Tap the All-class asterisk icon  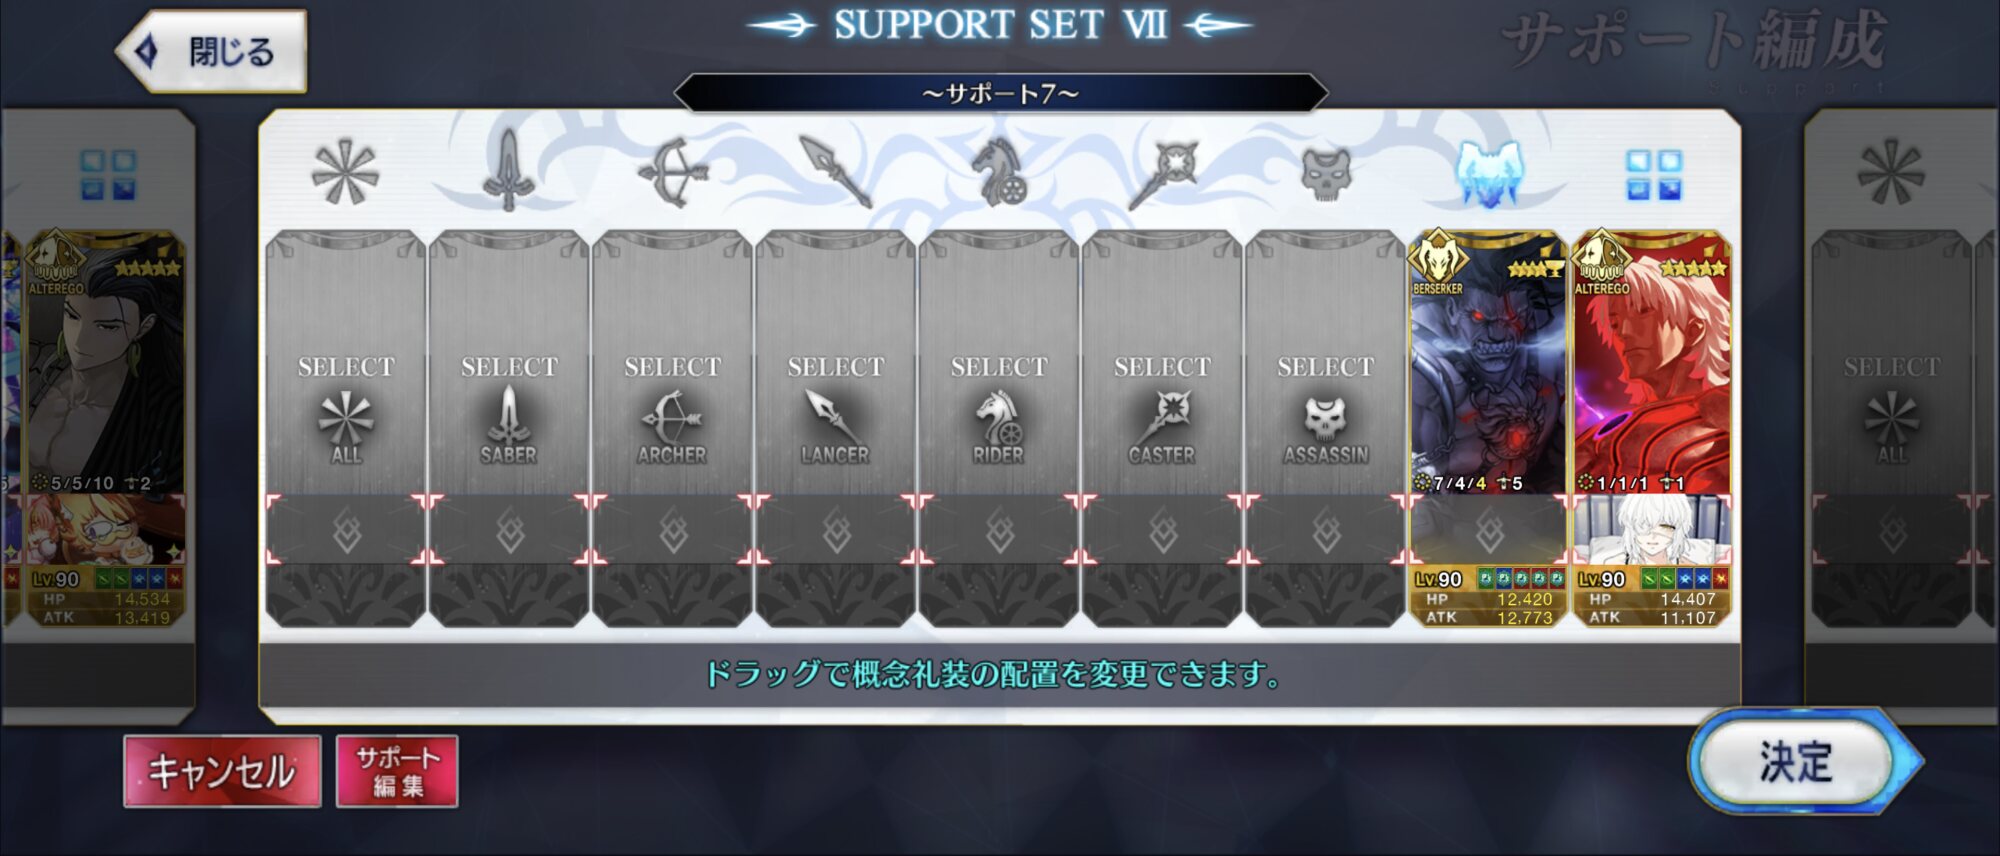(345, 173)
